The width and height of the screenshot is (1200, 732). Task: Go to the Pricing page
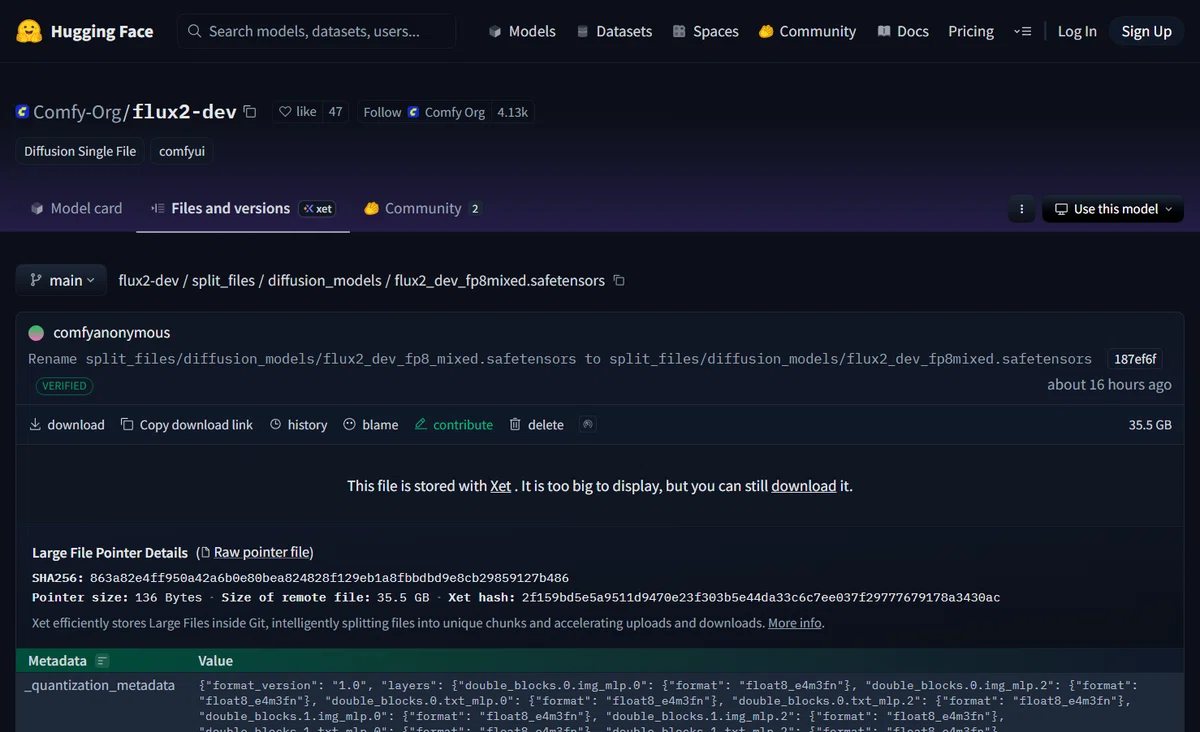971,31
